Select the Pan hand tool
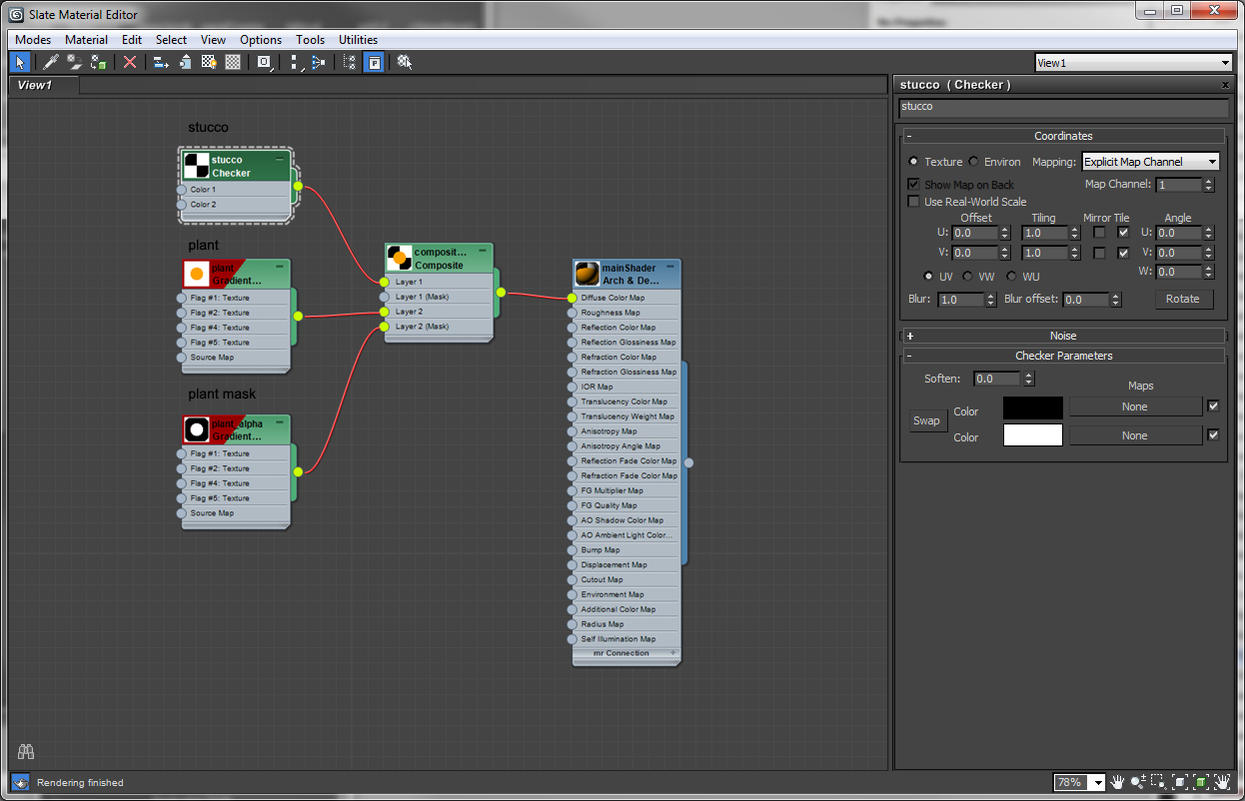This screenshot has width=1245, height=801. [1118, 782]
